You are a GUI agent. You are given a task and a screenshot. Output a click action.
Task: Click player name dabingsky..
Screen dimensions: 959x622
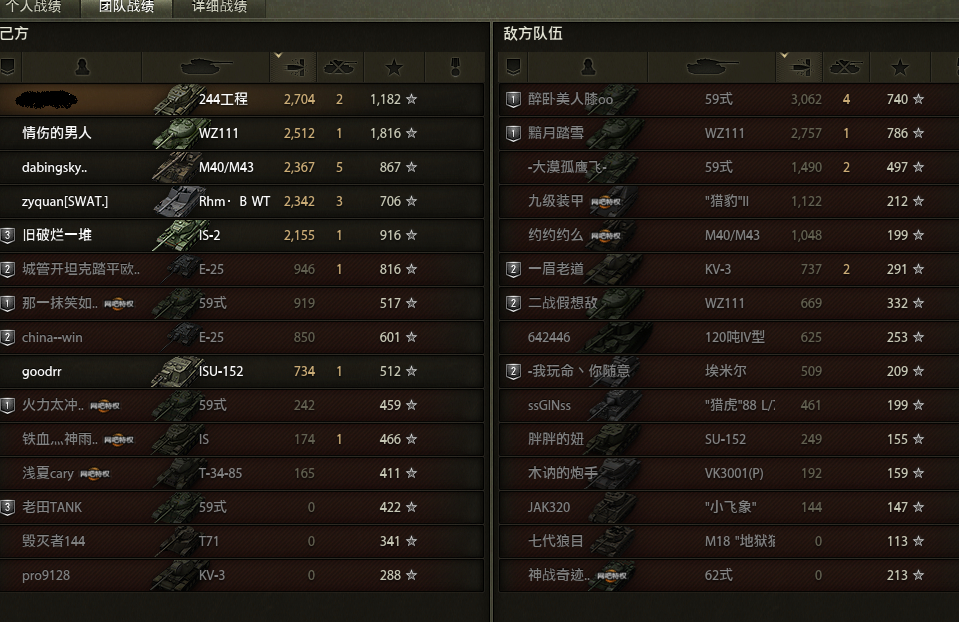coord(54,168)
